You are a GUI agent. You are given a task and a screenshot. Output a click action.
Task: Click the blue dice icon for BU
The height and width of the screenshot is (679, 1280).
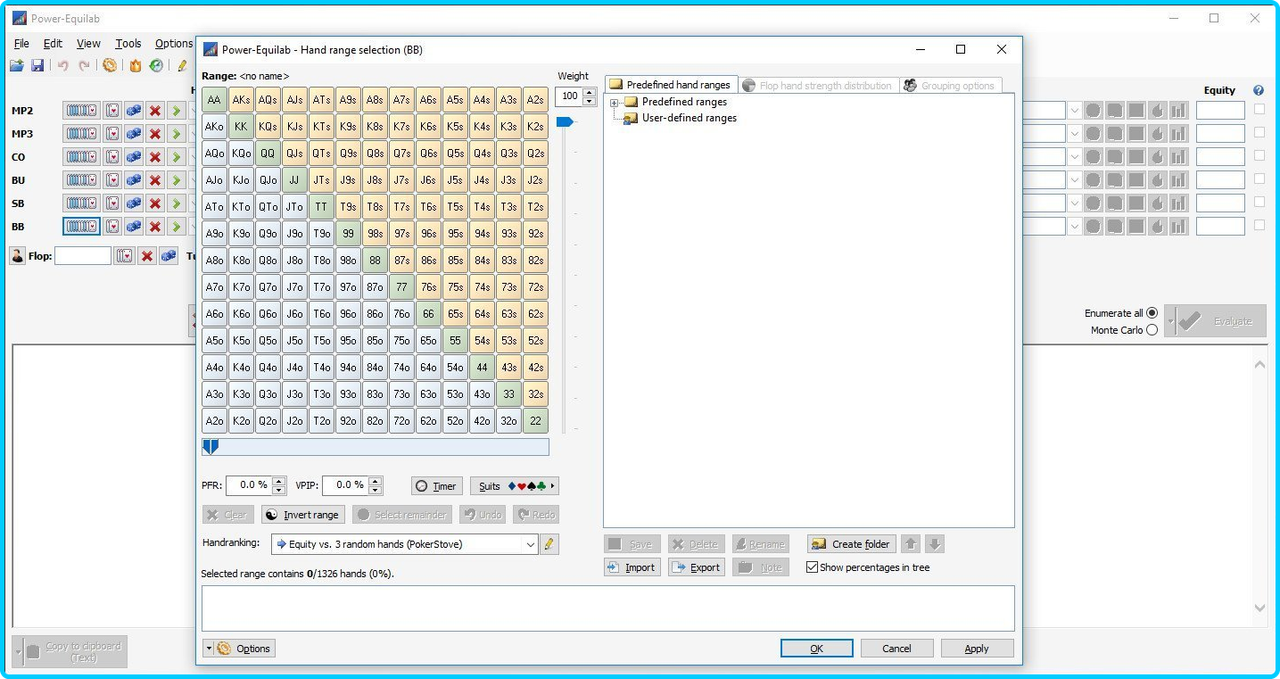[134, 180]
